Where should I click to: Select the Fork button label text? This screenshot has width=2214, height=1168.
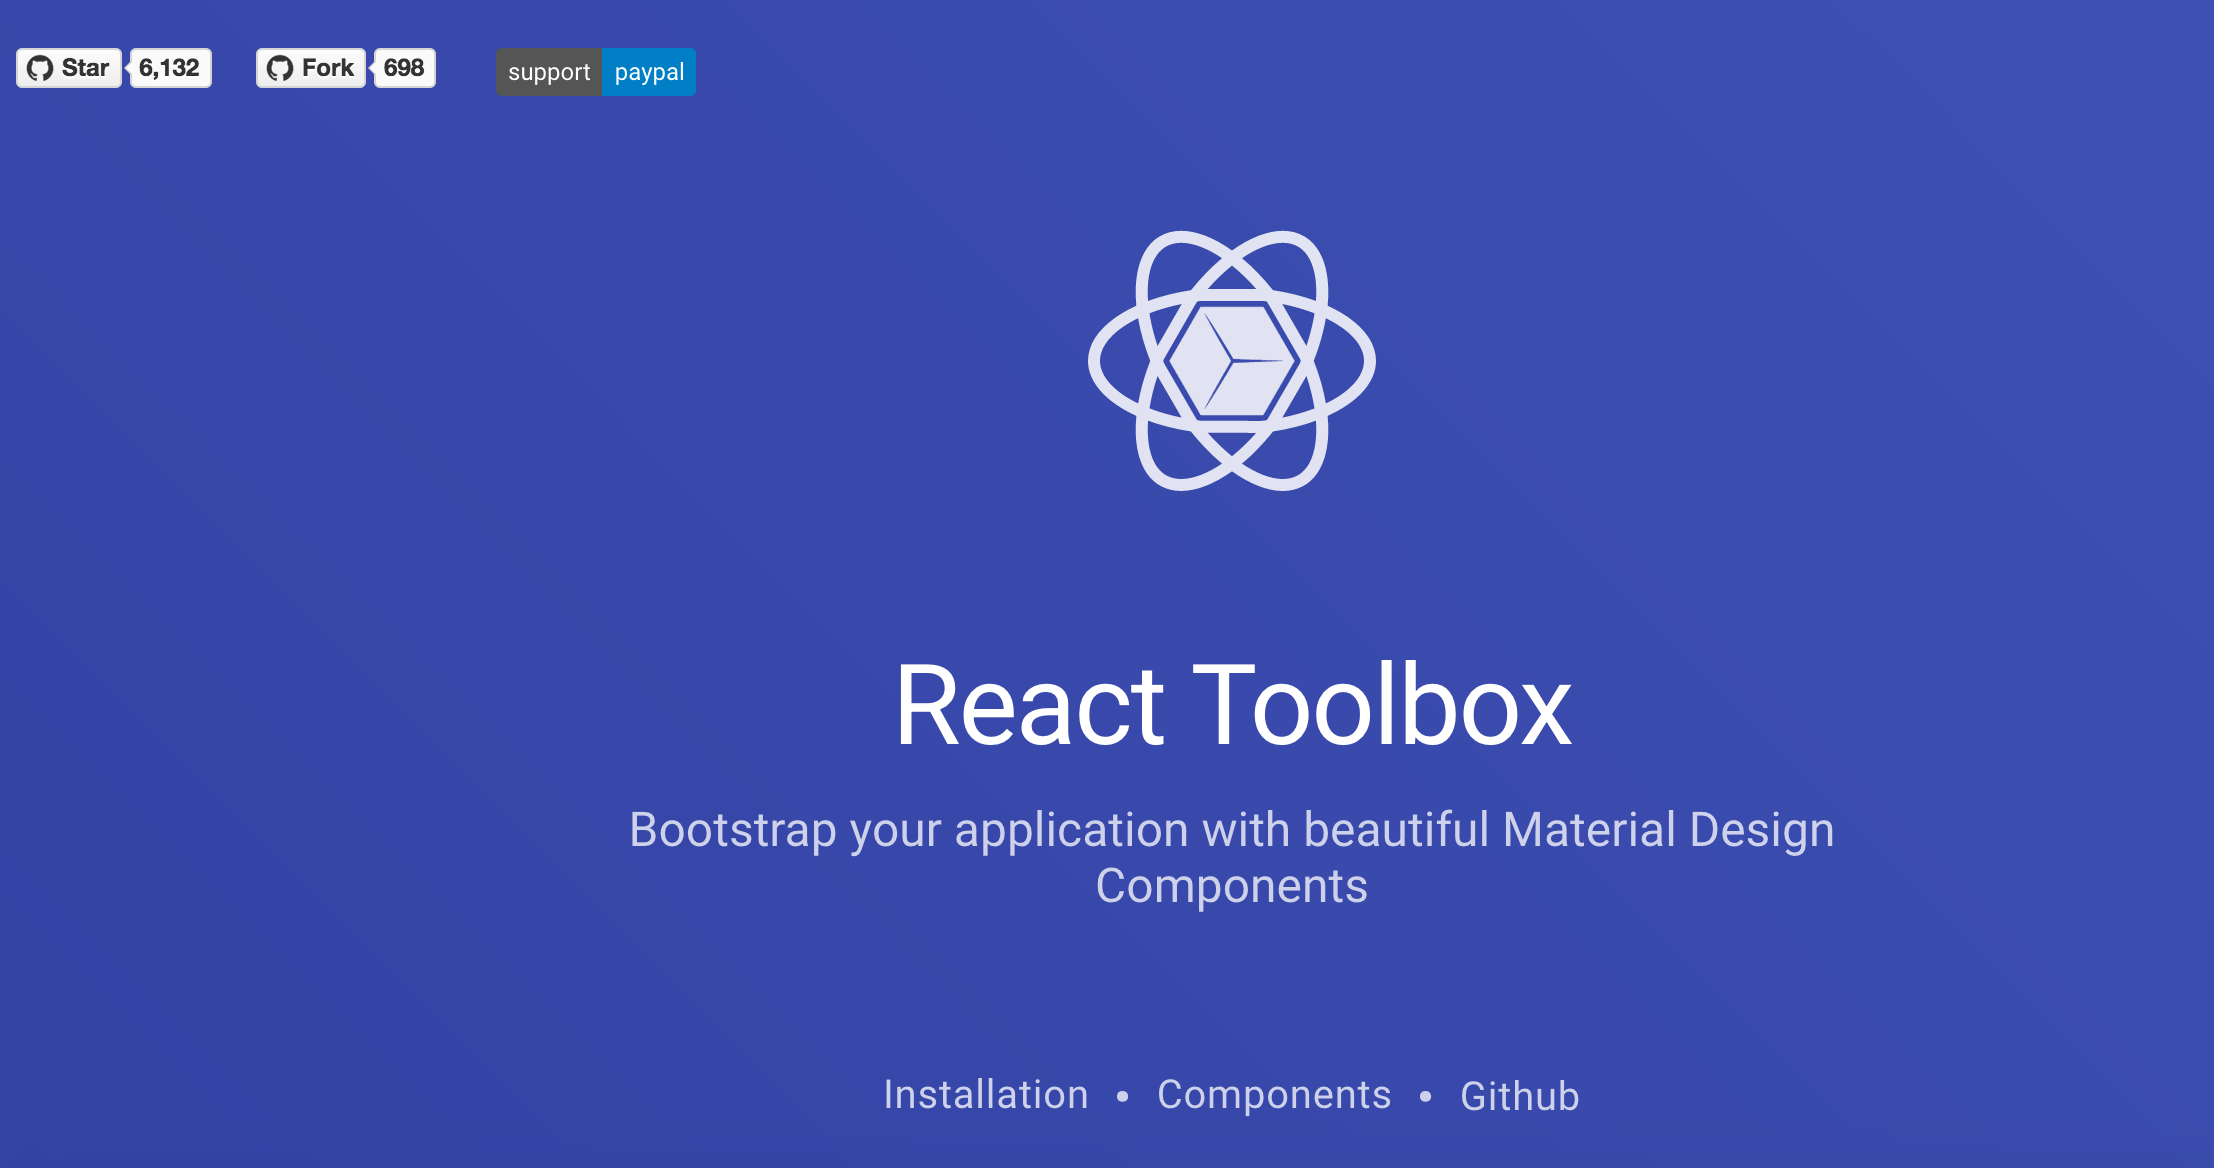coord(330,68)
